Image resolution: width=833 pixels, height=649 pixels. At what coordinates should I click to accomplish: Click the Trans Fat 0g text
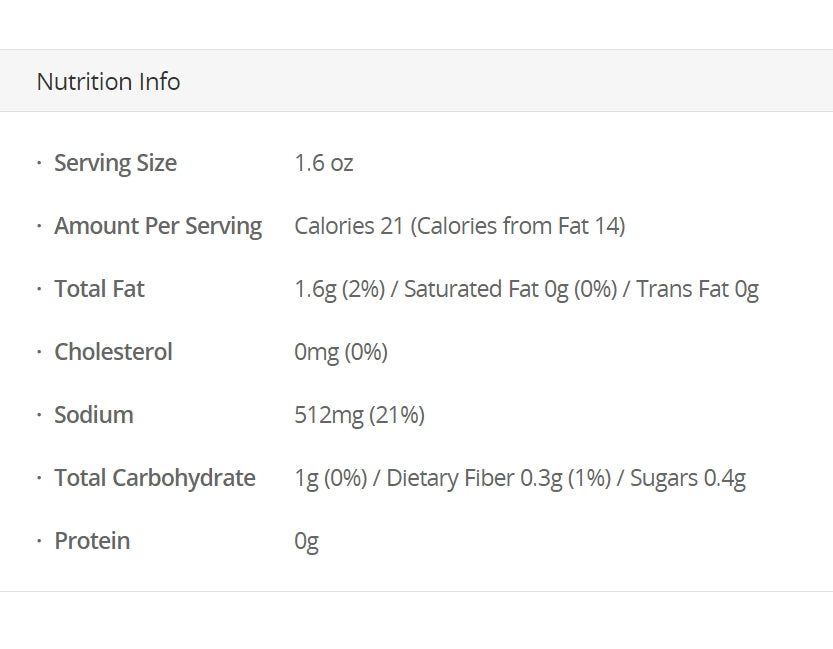[697, 289]
